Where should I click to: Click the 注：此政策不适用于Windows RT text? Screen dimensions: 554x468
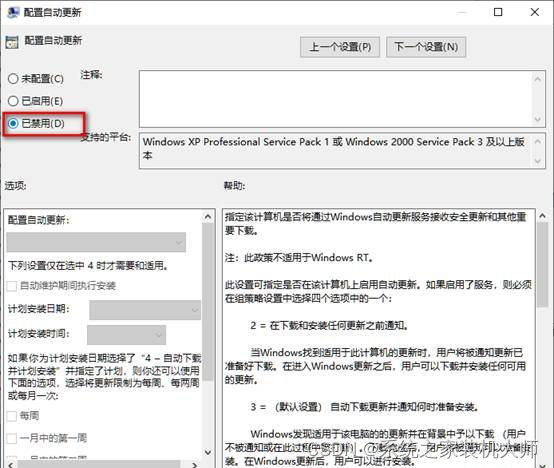(299, 258)
